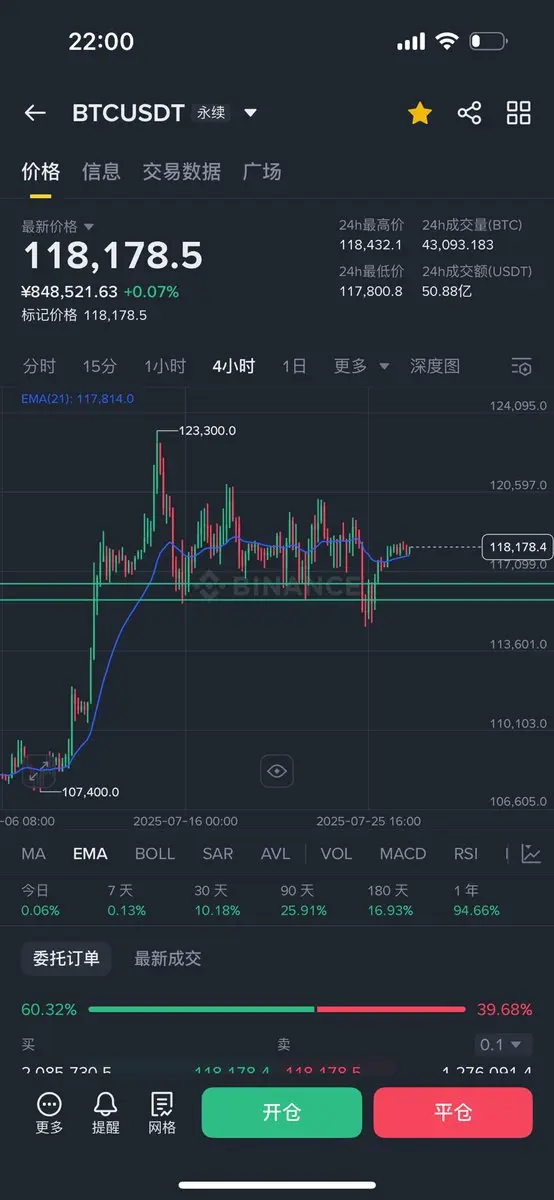Enable the MACD indicator
554x1200 pixels.
[403, 854]
